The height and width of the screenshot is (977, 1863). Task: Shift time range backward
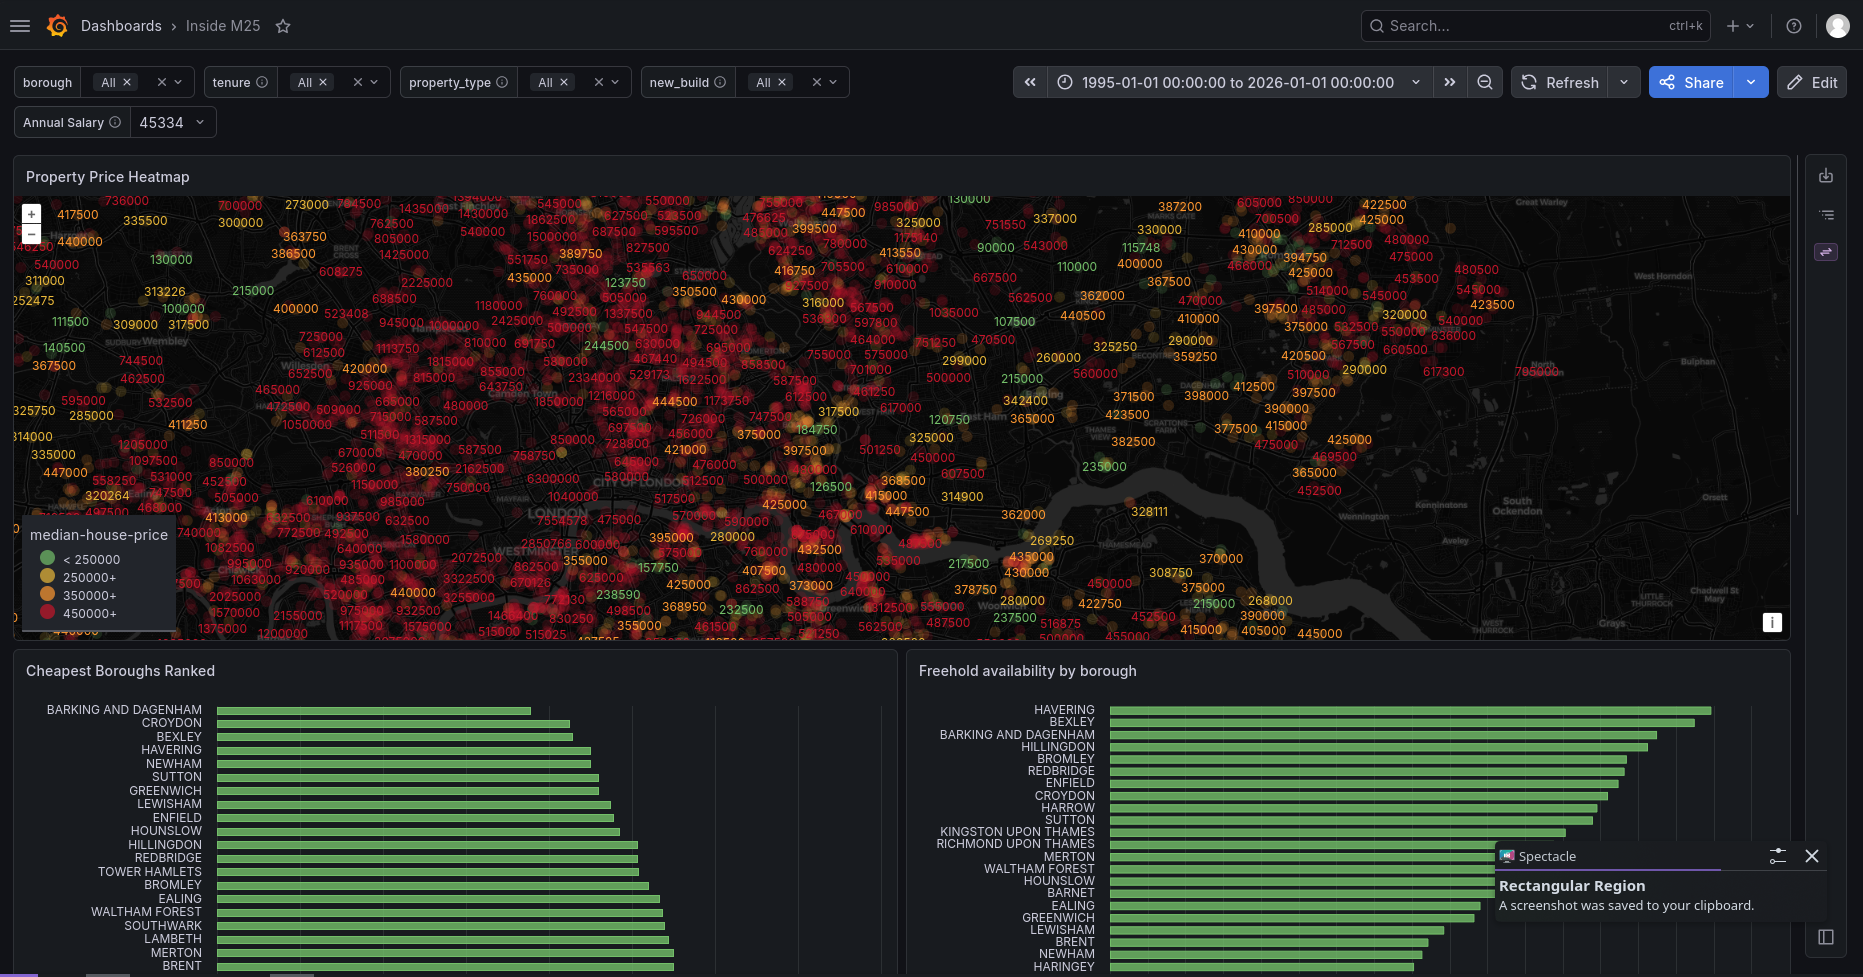(1030, 82)
